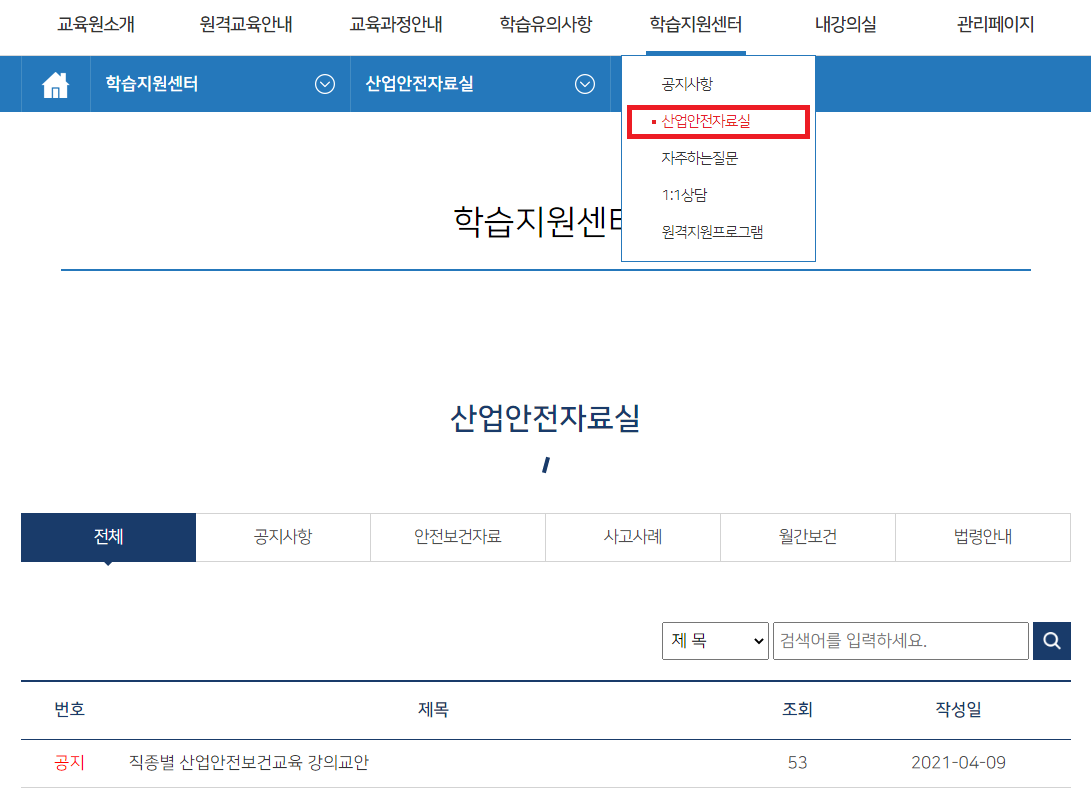Switch to the 사고사례 tab

[633, 537]
